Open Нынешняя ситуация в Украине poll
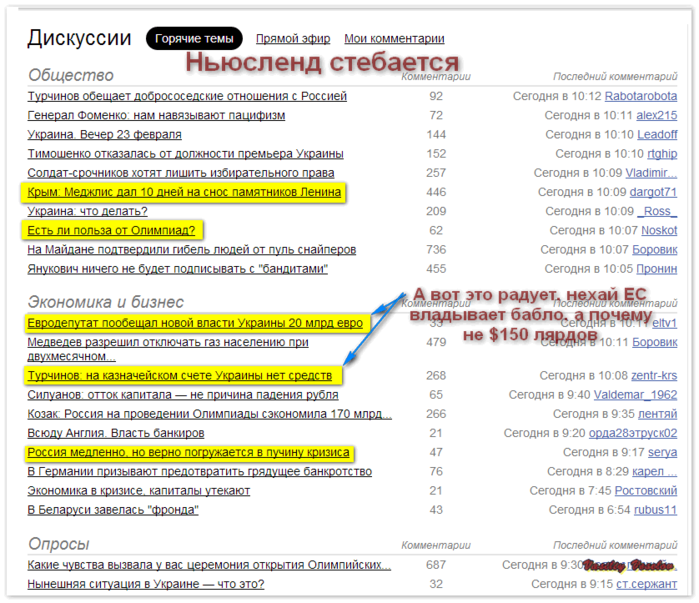The width and height of the screenshot is (699, 603). [146, 584]
